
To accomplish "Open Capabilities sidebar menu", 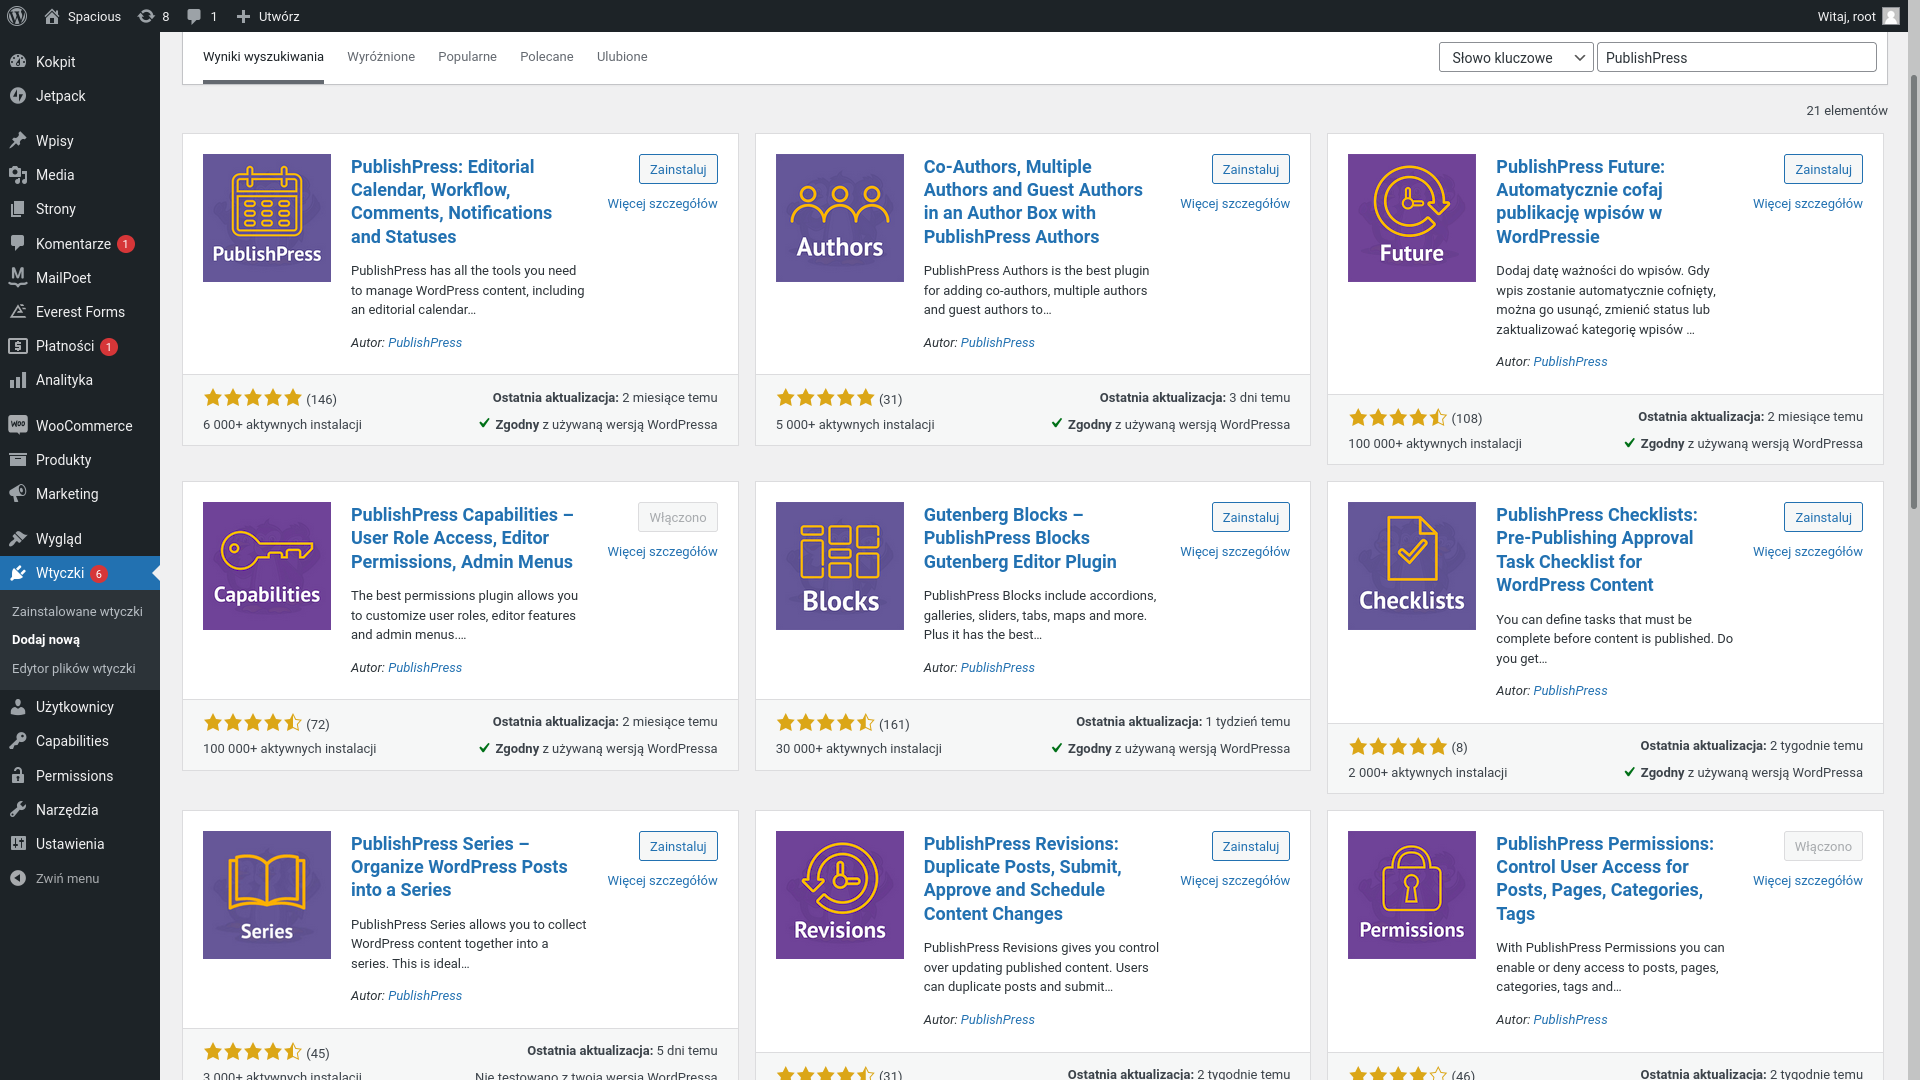I will pyautogui.click(x=80, y=741).
